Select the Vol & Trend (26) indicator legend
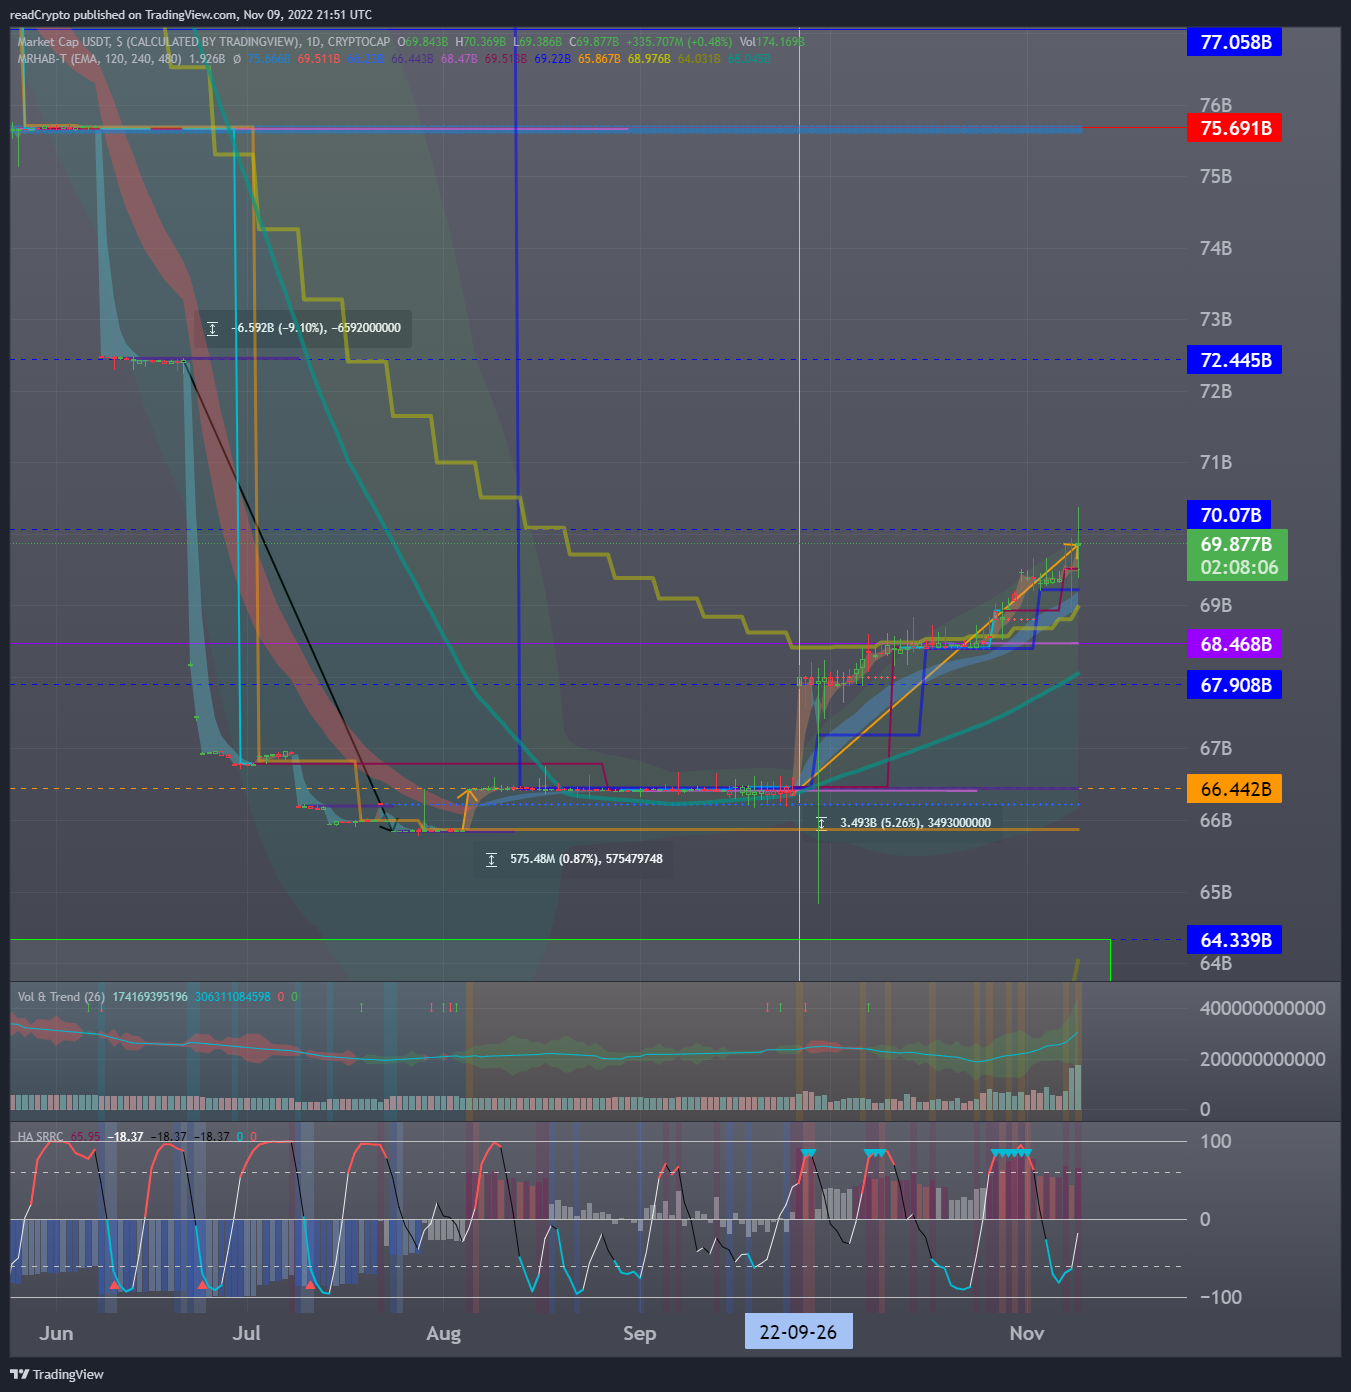 coord(61,997)
